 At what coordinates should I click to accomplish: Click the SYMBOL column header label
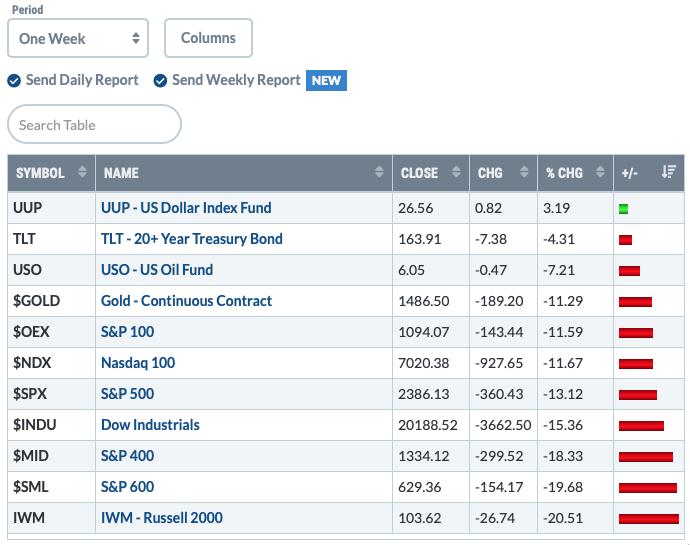(x=40, y=173)
